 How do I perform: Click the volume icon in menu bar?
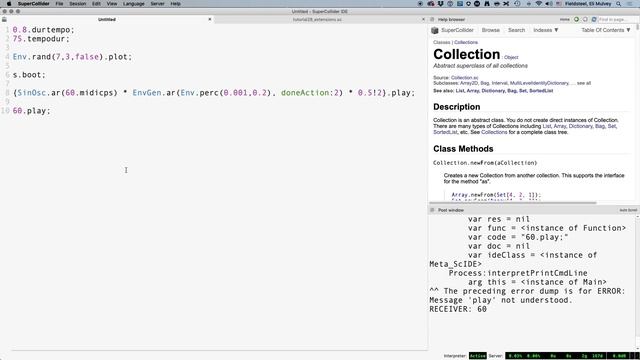coord(549,4)
